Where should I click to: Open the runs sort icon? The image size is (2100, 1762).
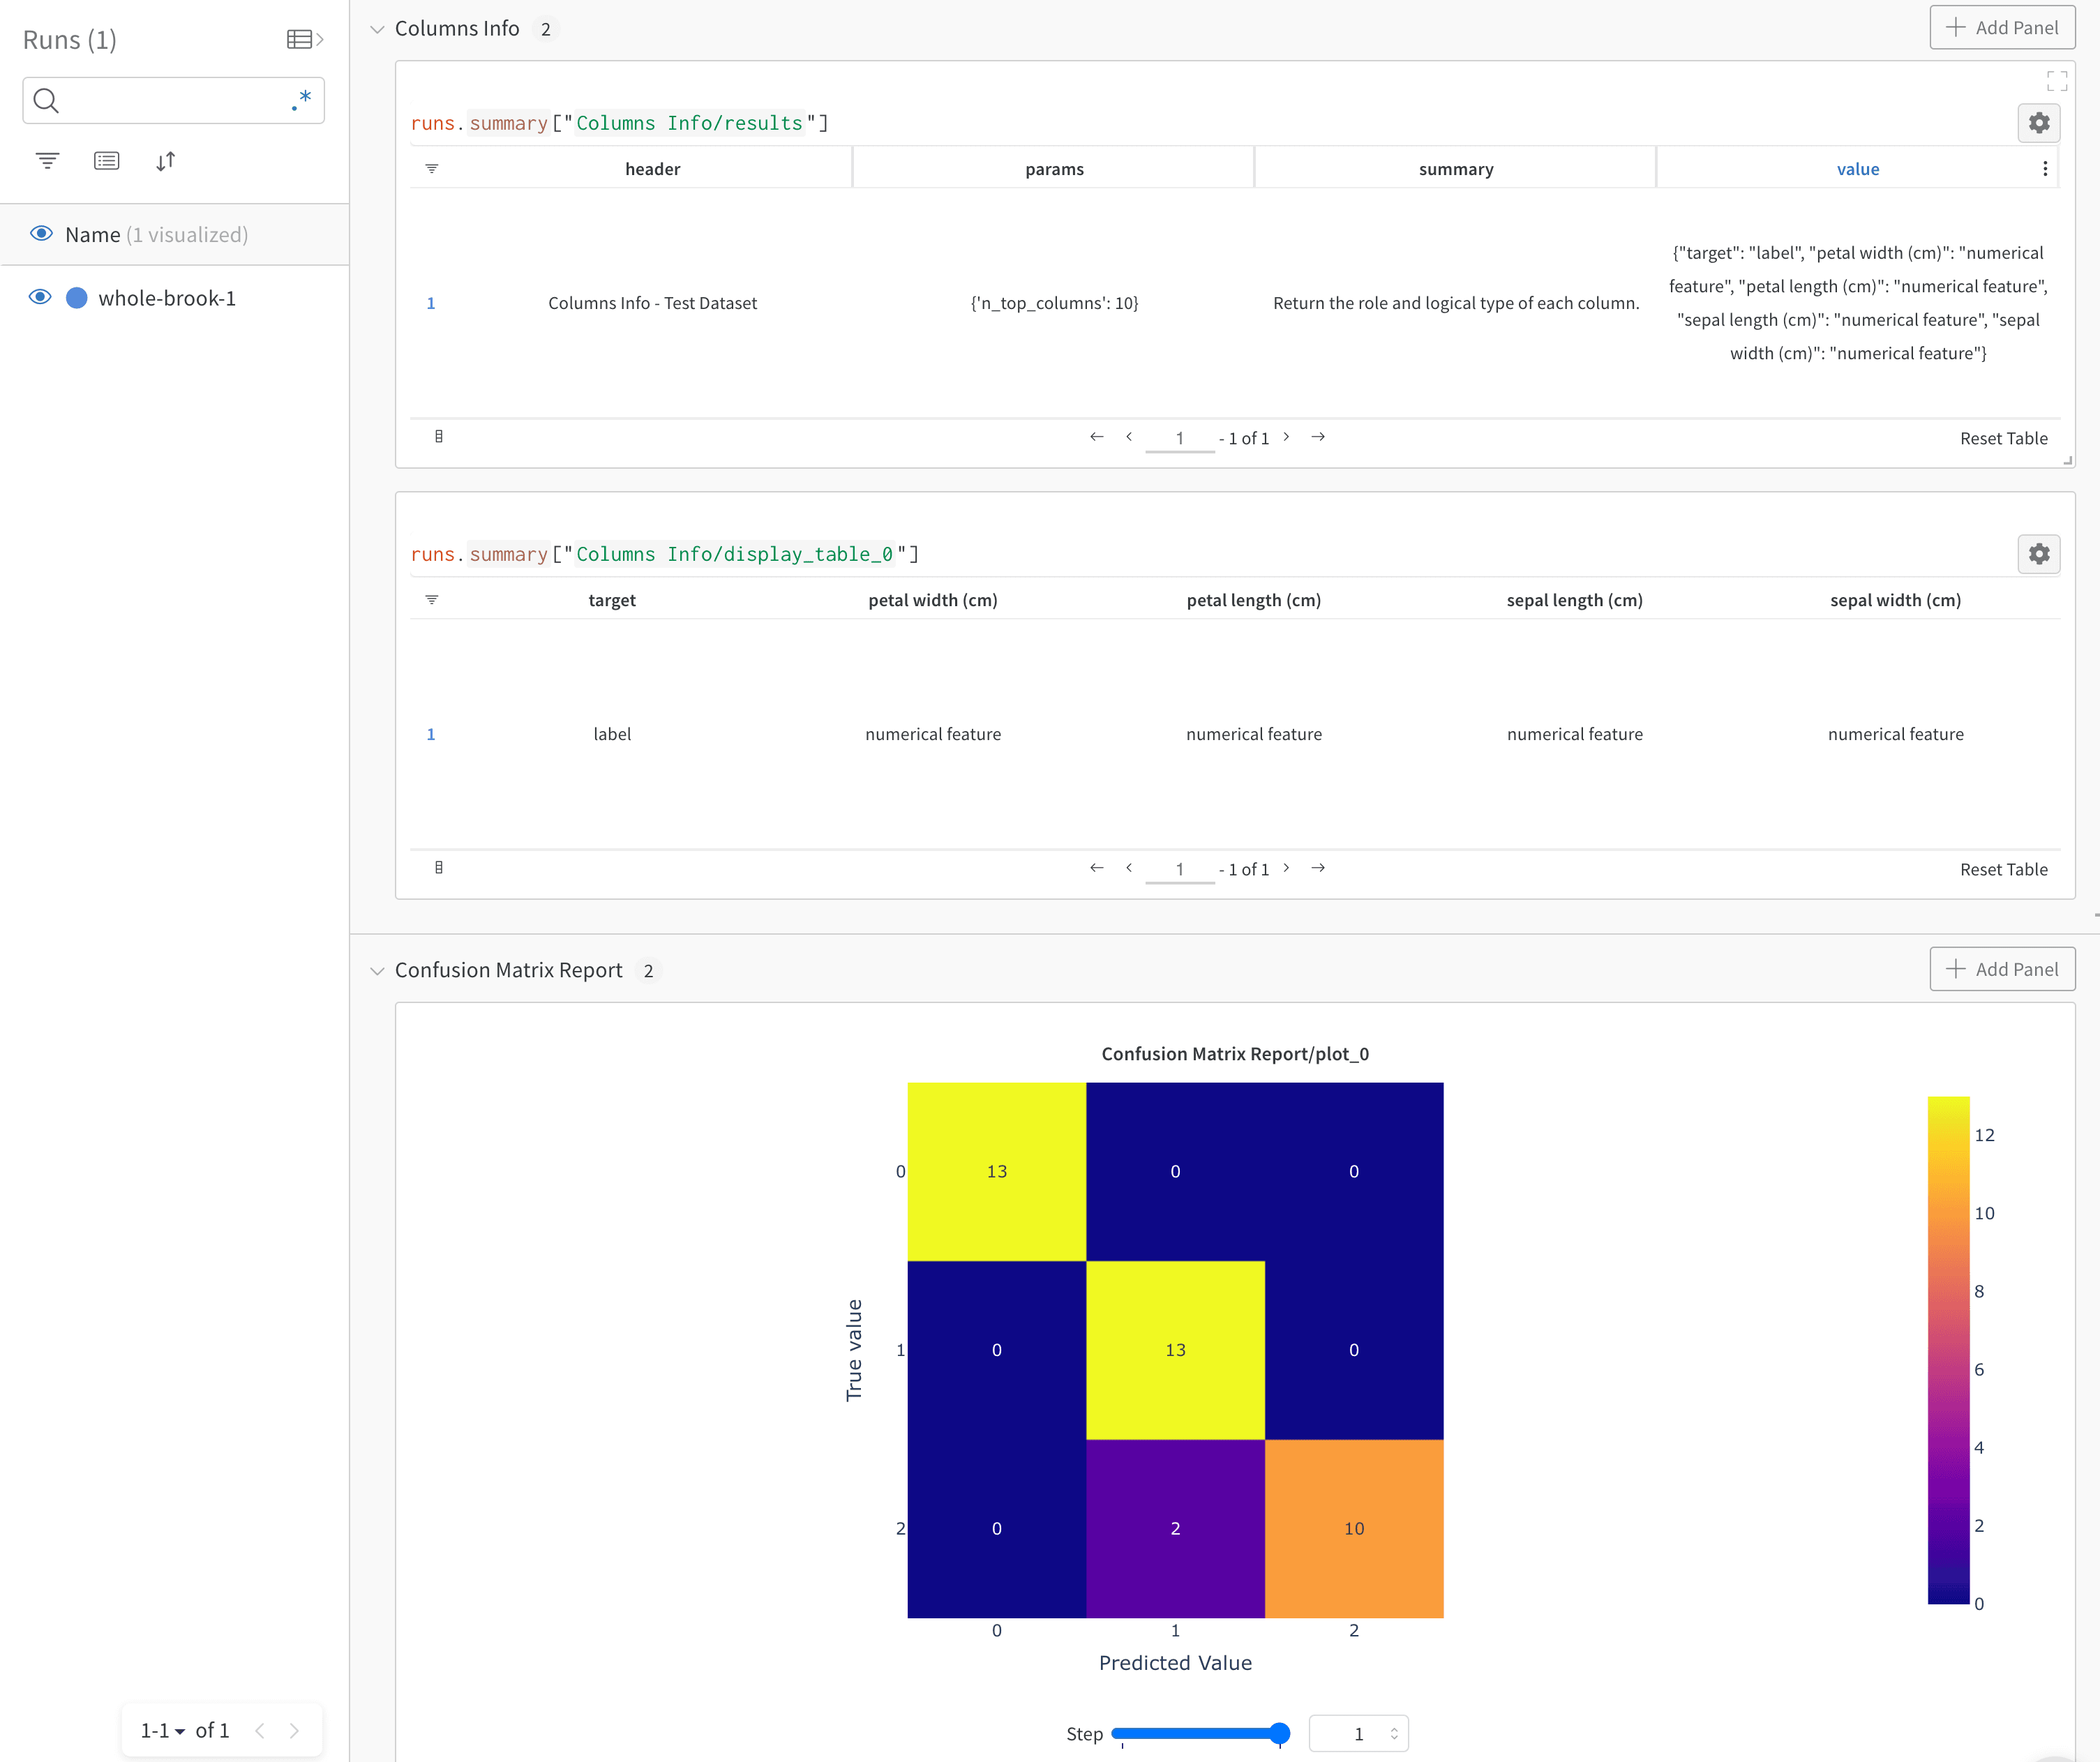click(x=166, y=161)
